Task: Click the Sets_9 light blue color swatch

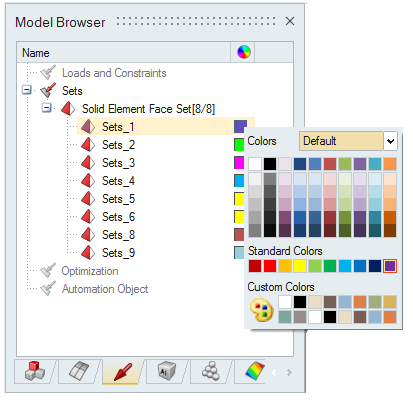Action: coord(239,253)
